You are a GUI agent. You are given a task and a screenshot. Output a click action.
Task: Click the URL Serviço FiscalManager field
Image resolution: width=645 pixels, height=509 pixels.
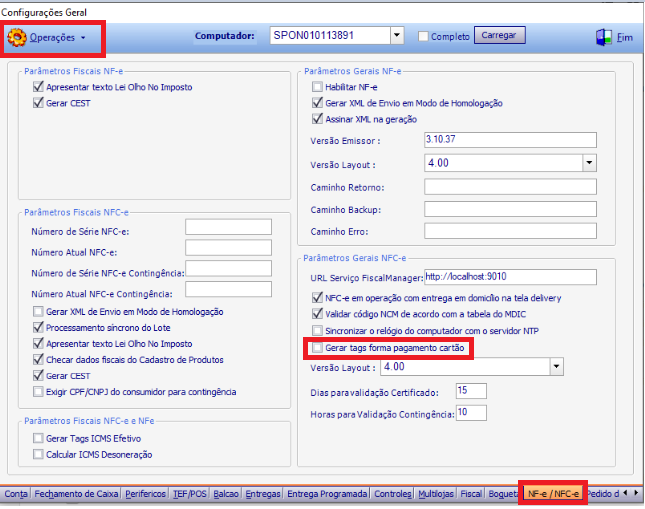point(510,277)
